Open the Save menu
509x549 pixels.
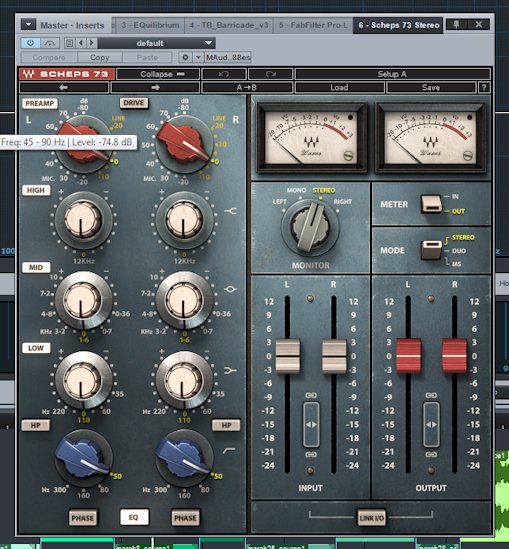[x=431, y=88]
